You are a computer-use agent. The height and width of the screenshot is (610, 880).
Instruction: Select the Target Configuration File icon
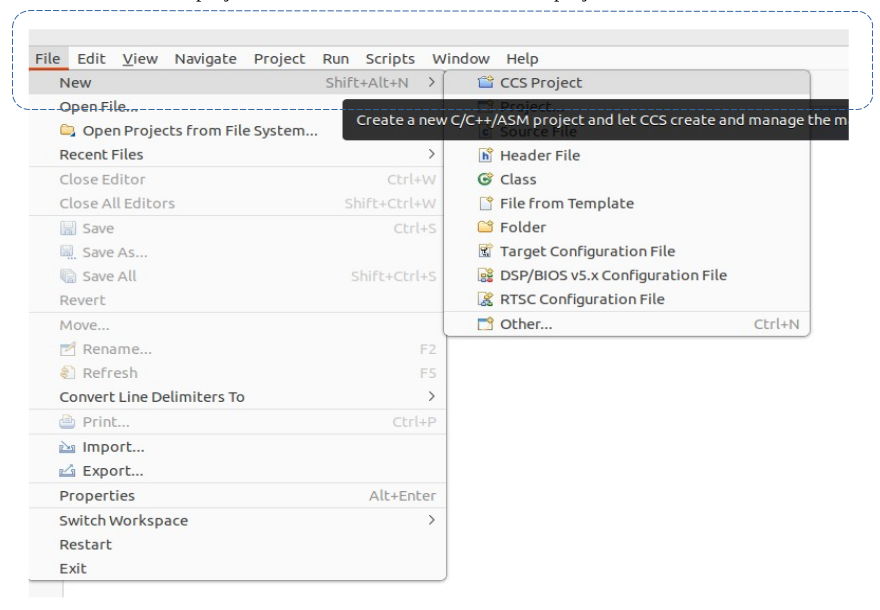click(485, 251)
